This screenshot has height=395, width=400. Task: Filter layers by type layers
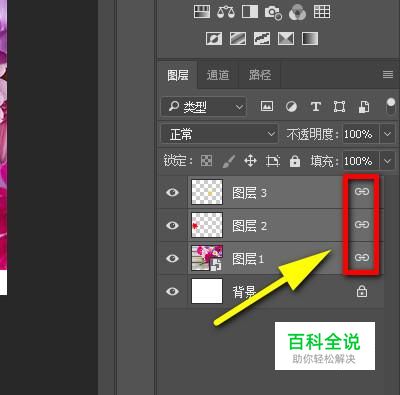tap(316, 107)
